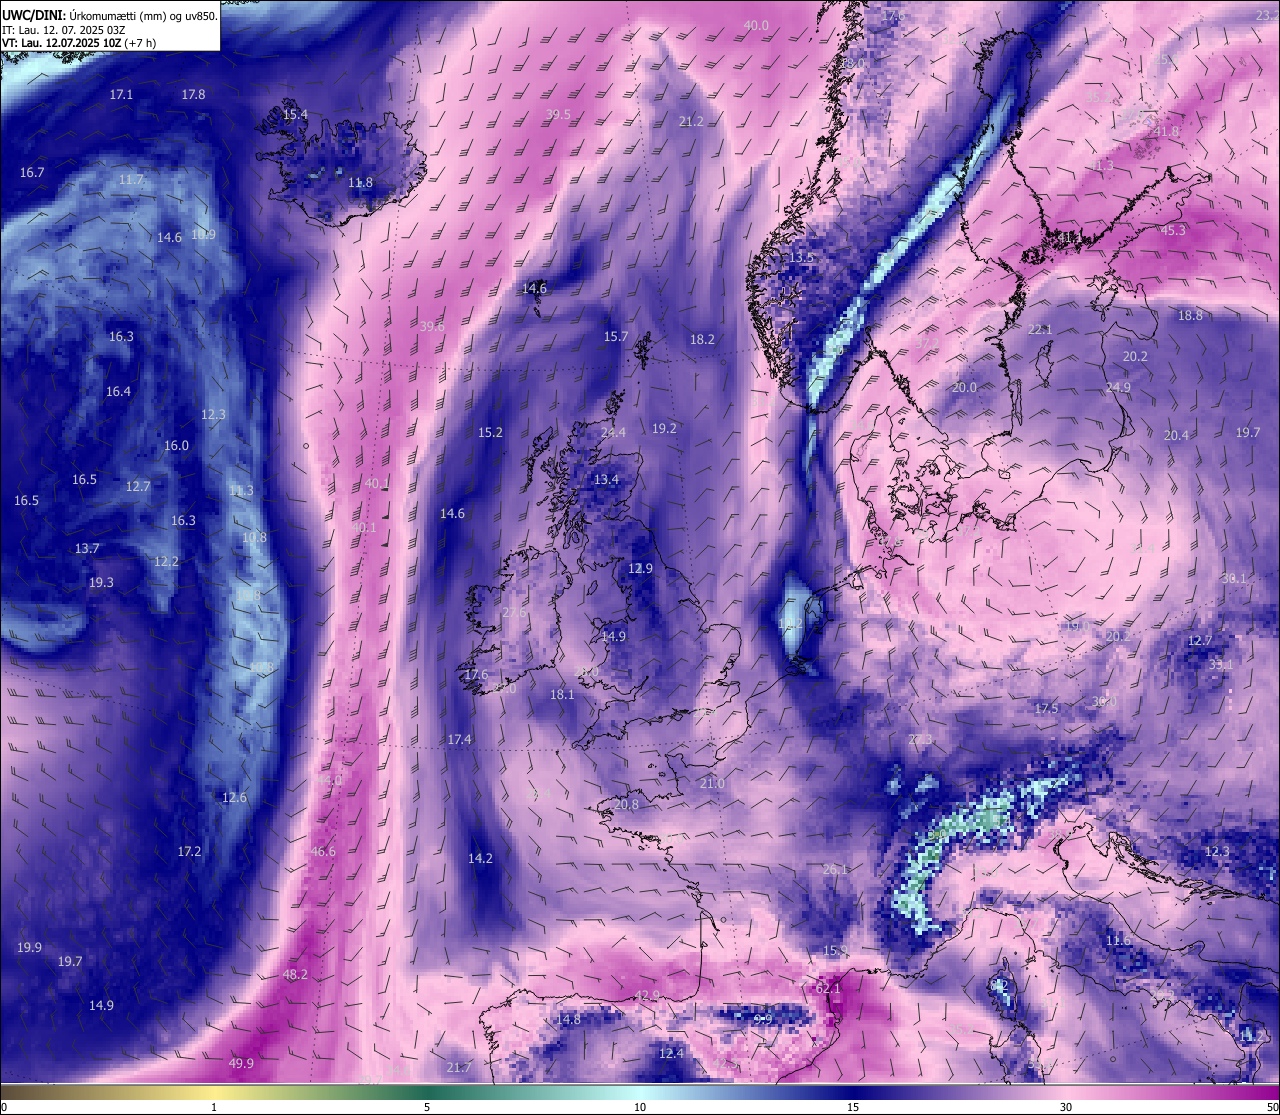The width and height of the screenshot is (1280, 1115).
Task: Click the 15.7 value label
Action: [x=616, y=336]
